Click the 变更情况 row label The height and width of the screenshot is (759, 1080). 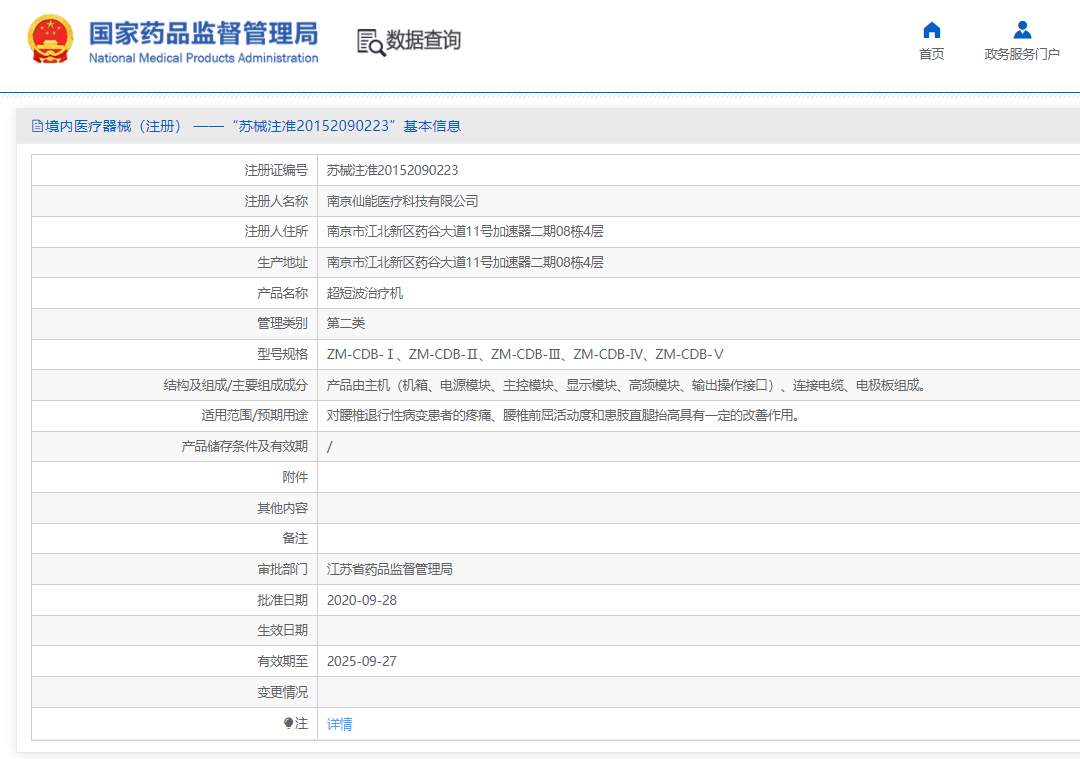tap(282, 692)
